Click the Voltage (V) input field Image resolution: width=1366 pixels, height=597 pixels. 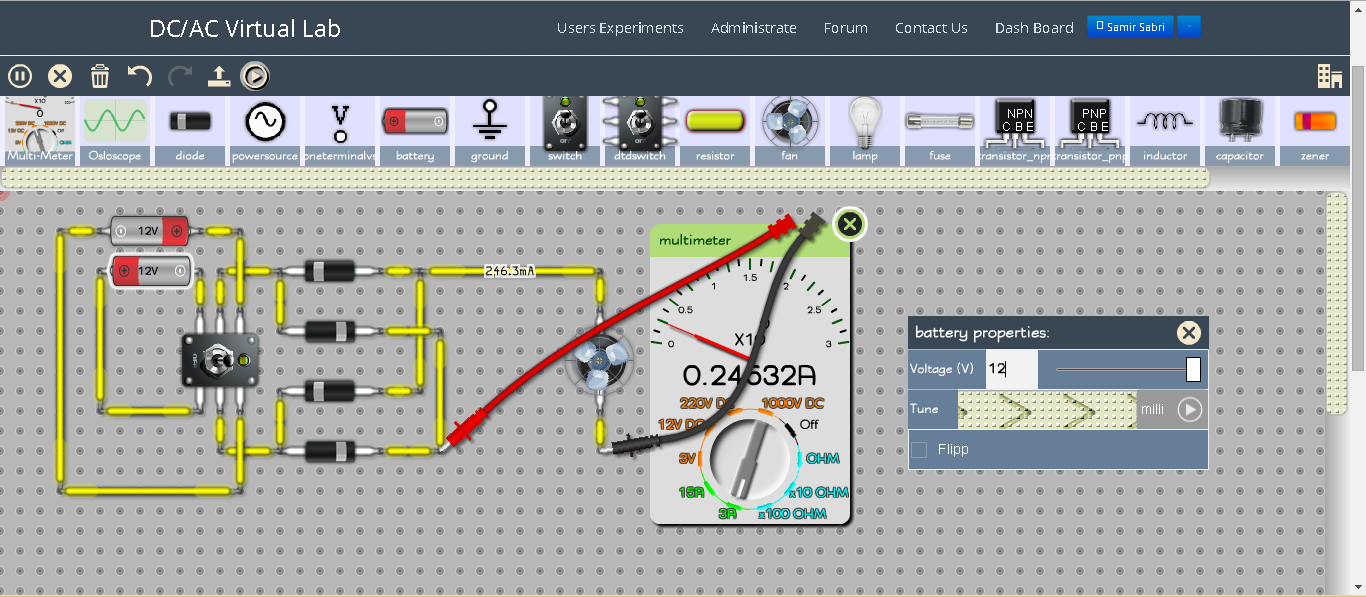[x=1012, y=369]
